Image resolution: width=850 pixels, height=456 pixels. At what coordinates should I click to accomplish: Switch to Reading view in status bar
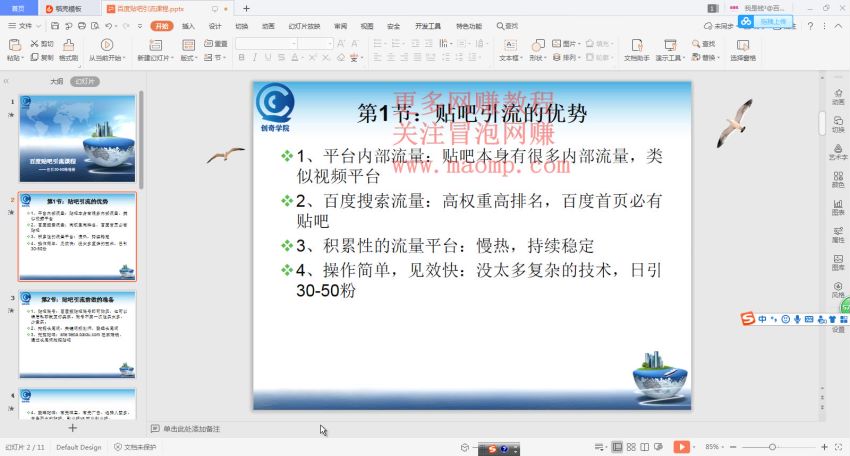(x=645, y=447)
